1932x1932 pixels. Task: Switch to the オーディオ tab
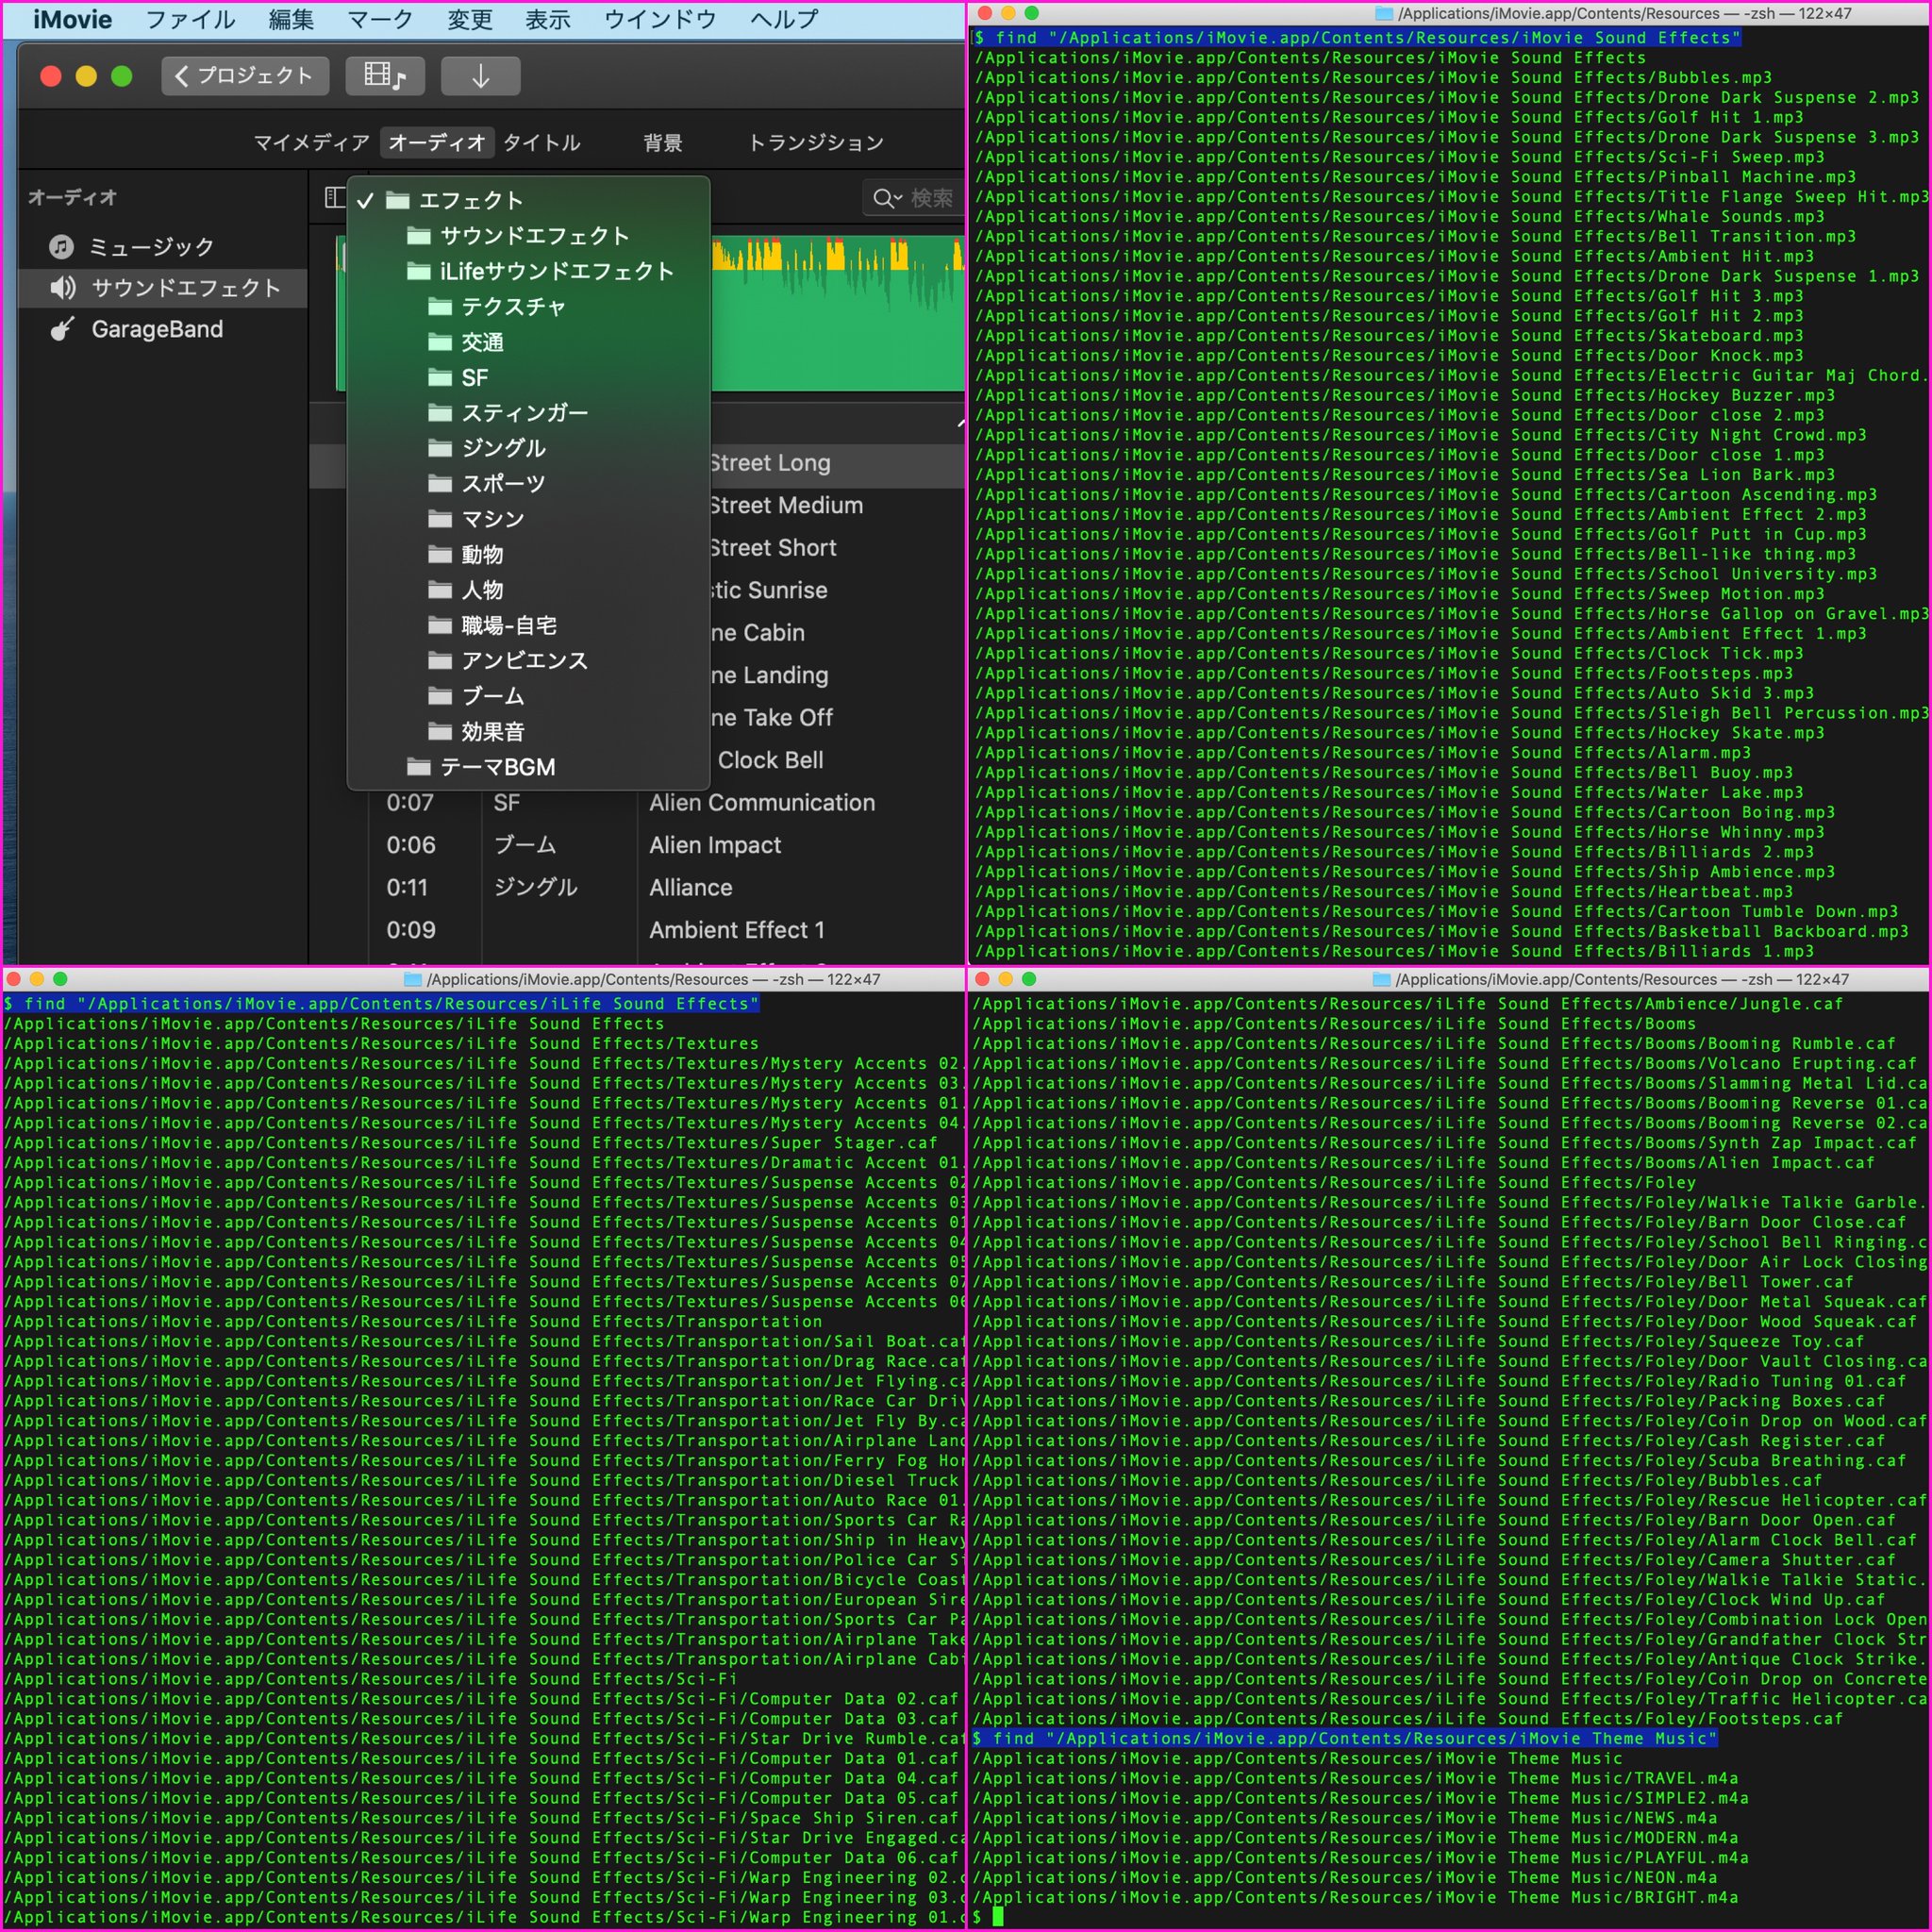pos(437,143)
